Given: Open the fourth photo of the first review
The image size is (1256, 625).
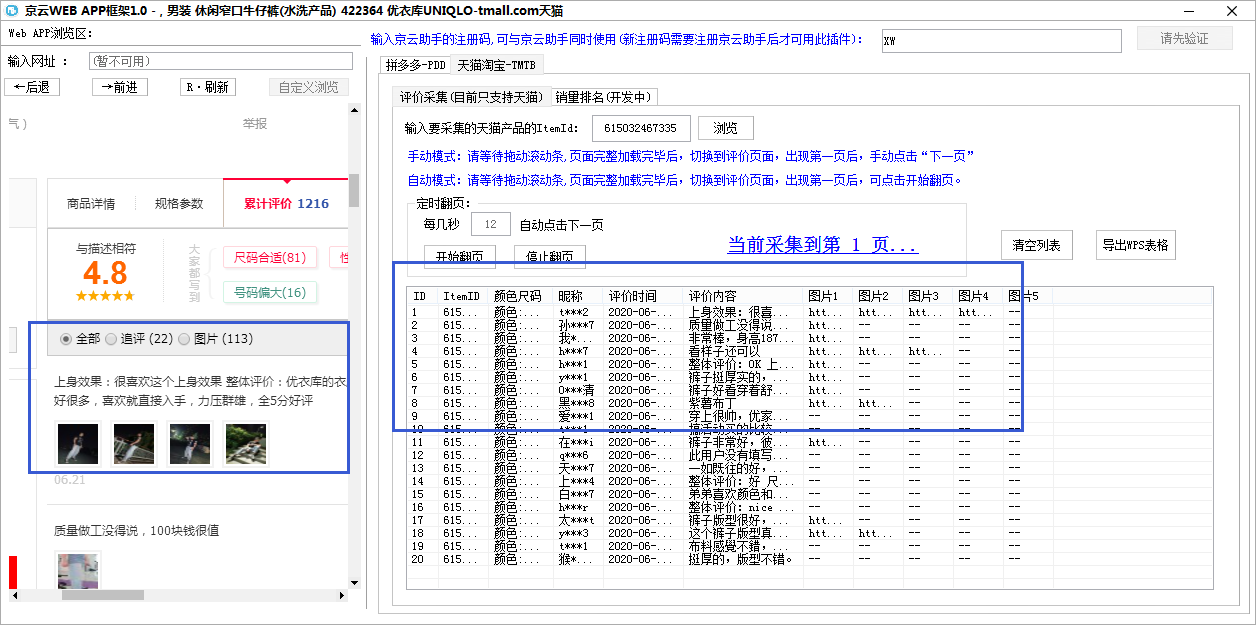Looking at the screenshot, I should (x=246, y=444).
